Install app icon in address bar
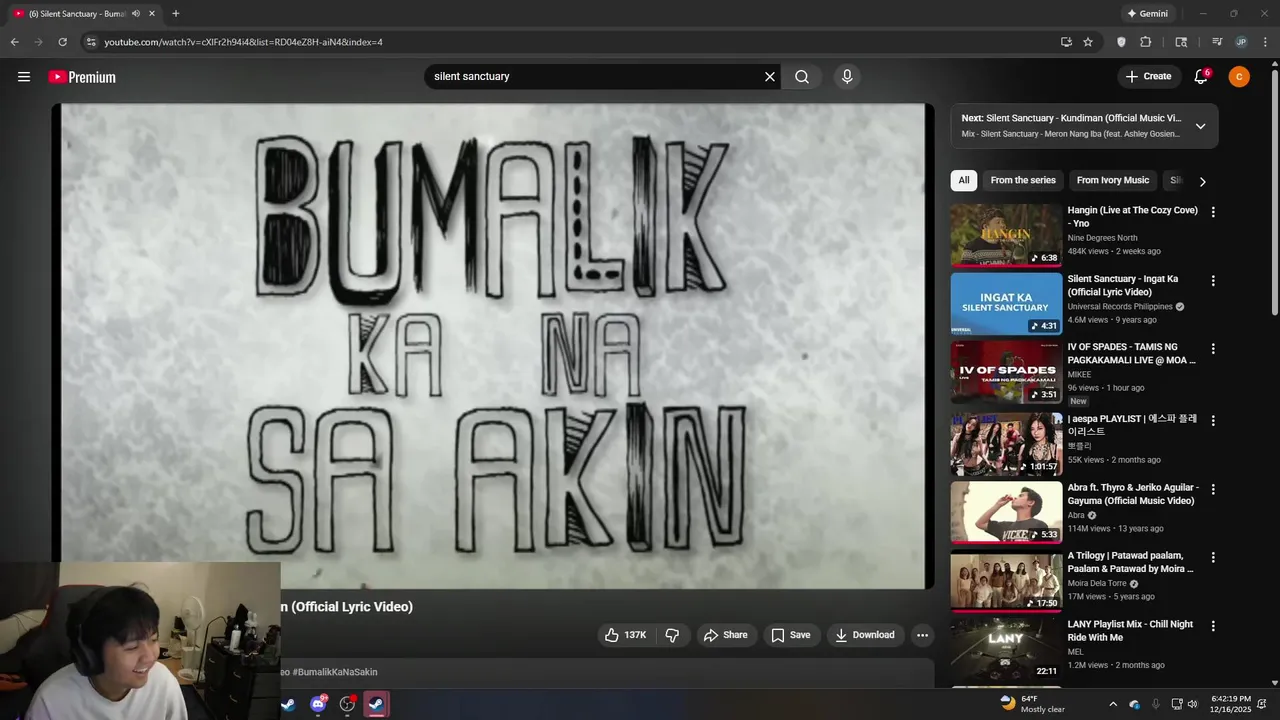This screenshot has width=1280, height=720. point(1066,42)
